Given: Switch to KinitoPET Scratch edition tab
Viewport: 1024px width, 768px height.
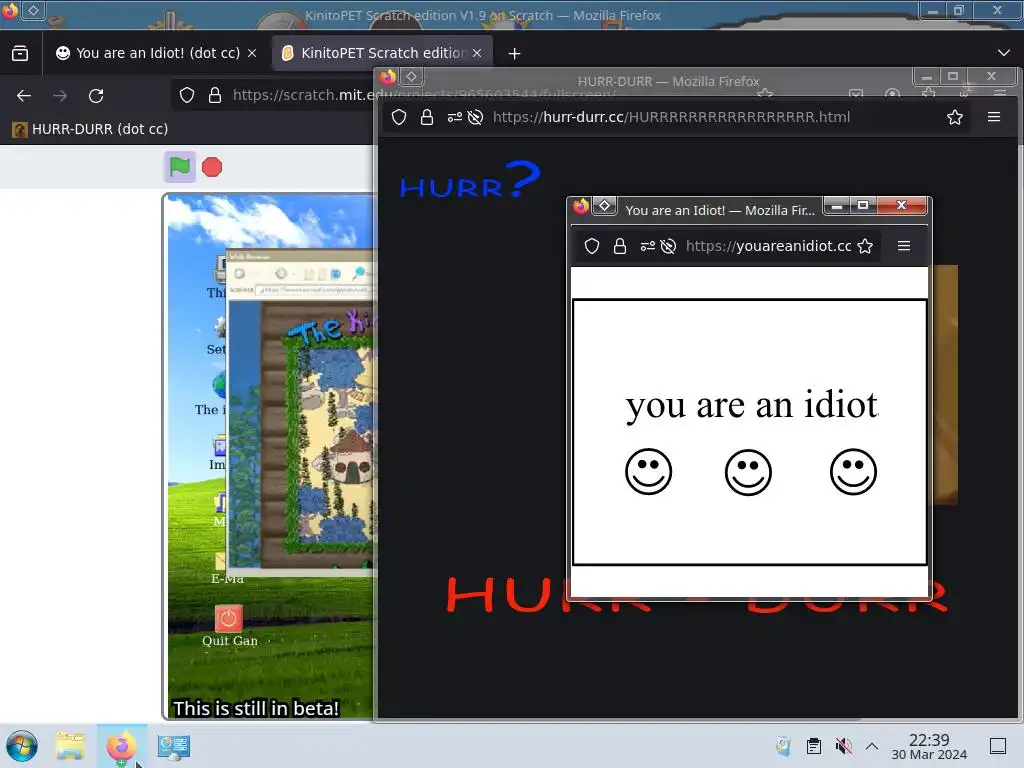Looking at the screenshot, I should (375, 53).
